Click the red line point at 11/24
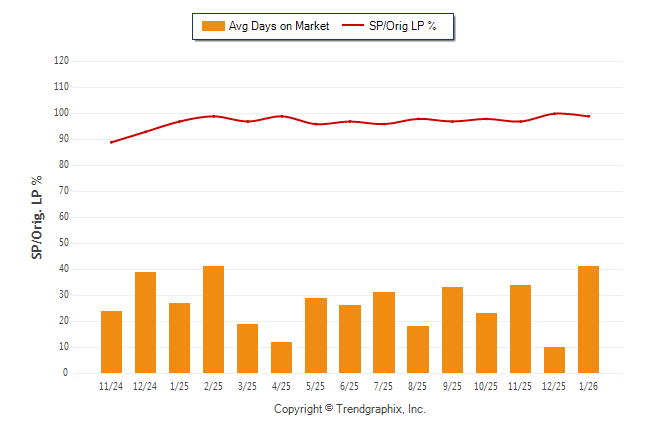Screen dimensions: 646x434 click(x=111, y=142)
